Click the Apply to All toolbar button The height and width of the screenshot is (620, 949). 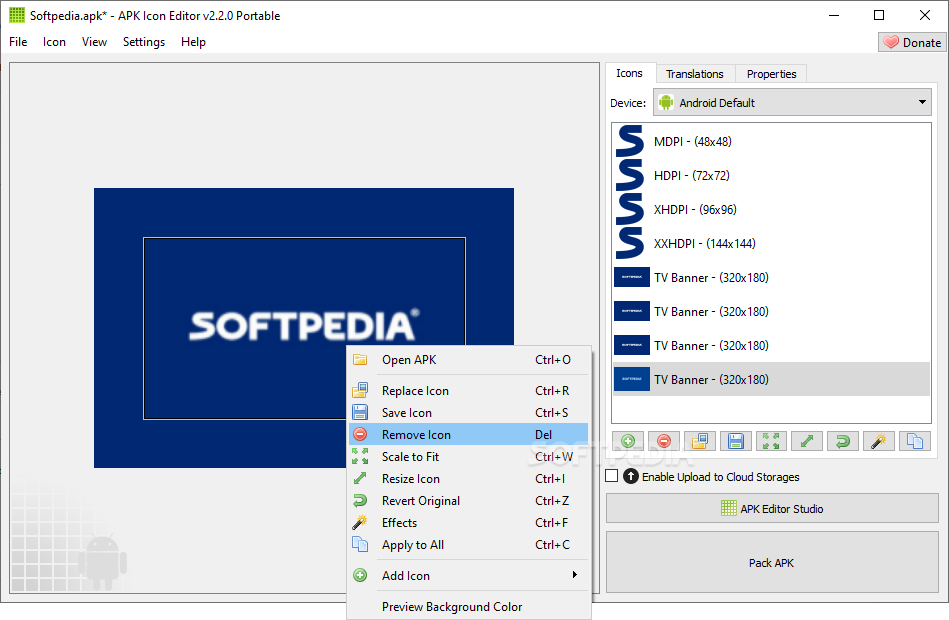click(x=915, y=441)
